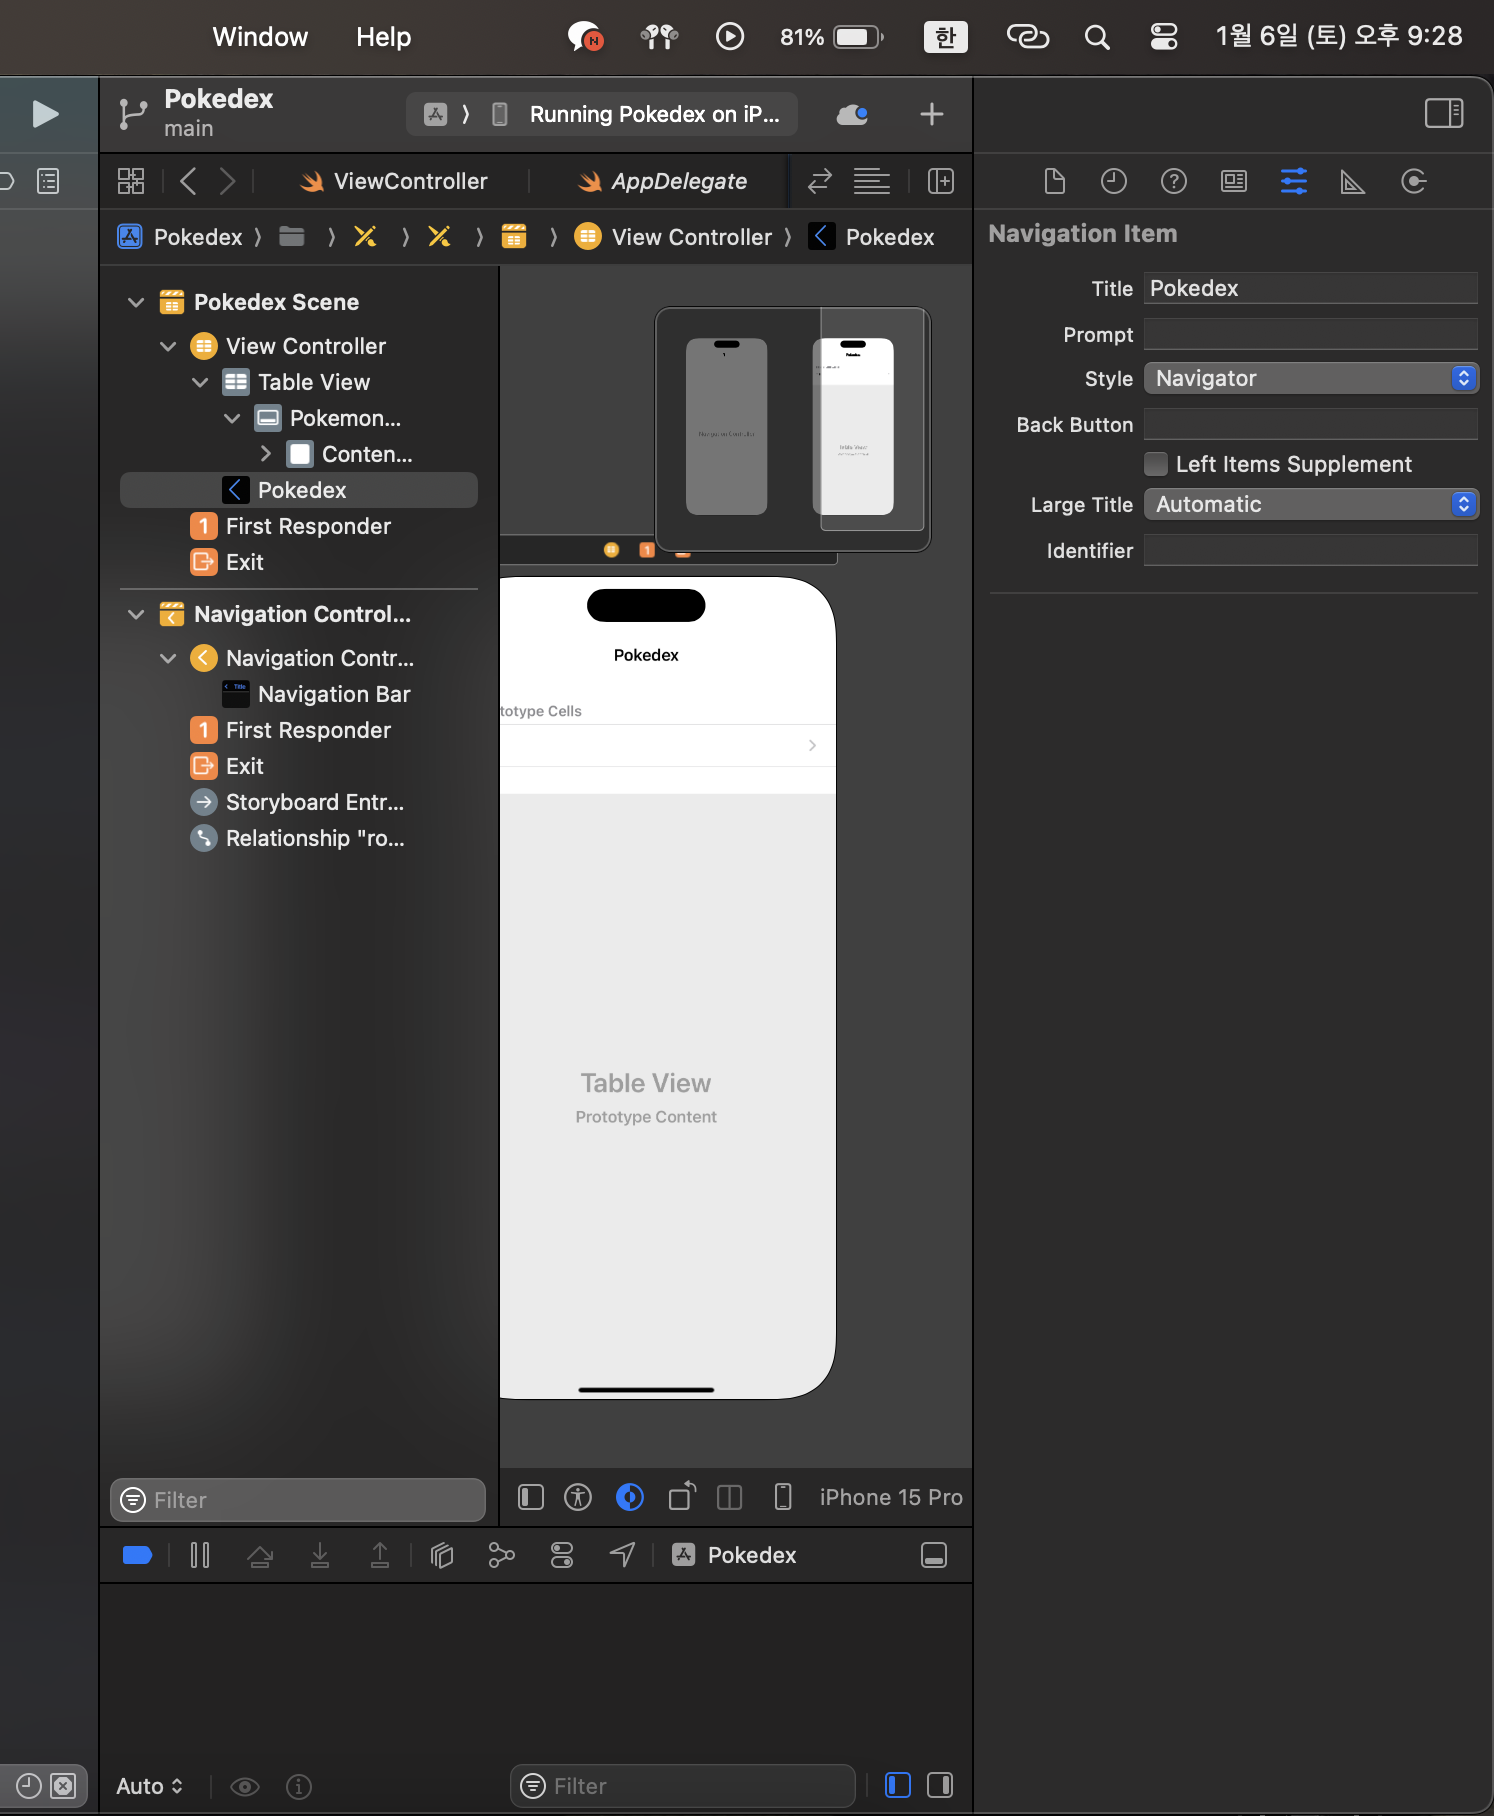1494x1816 pixels.
Task: Select the Attributes inspector
Action: coord(1294,181)
